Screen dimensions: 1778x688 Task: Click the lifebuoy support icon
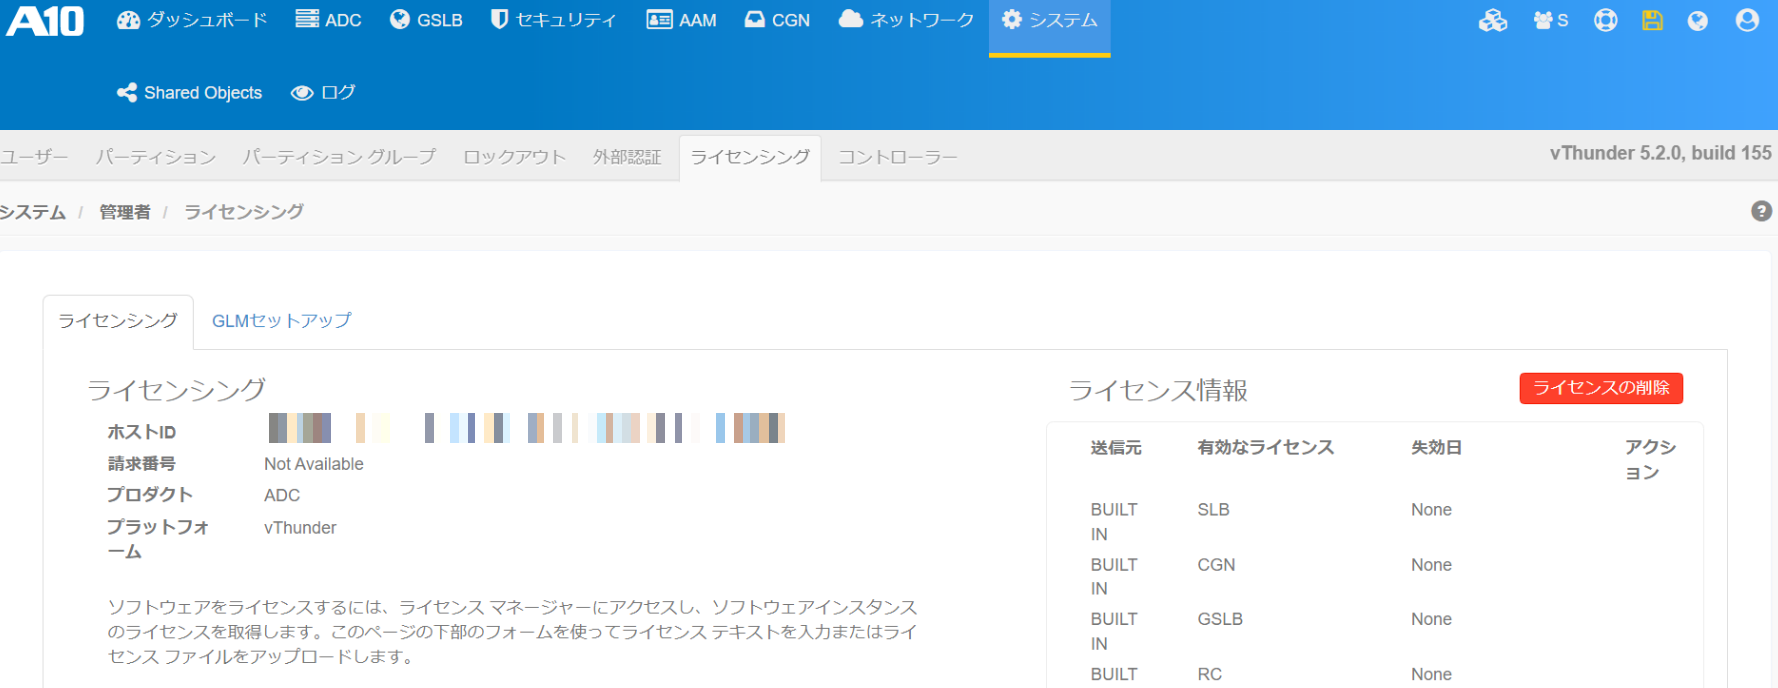coord(1605,20)
